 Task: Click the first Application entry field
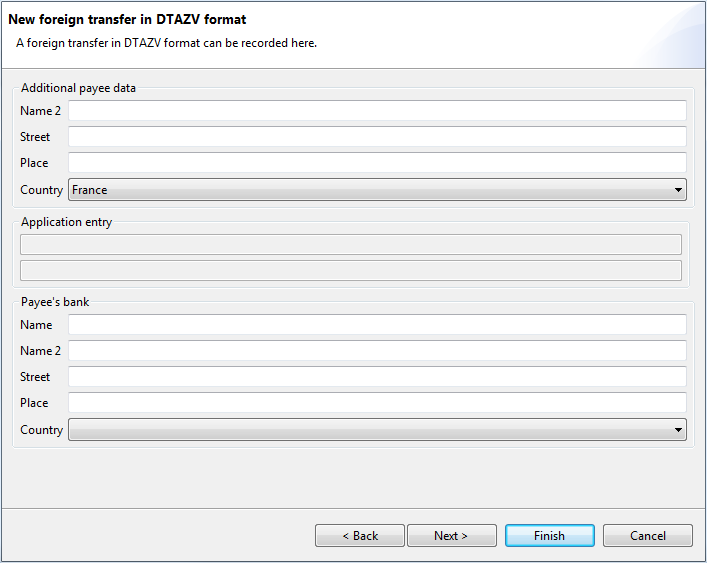pyautogui.click(x=351, y=244)
